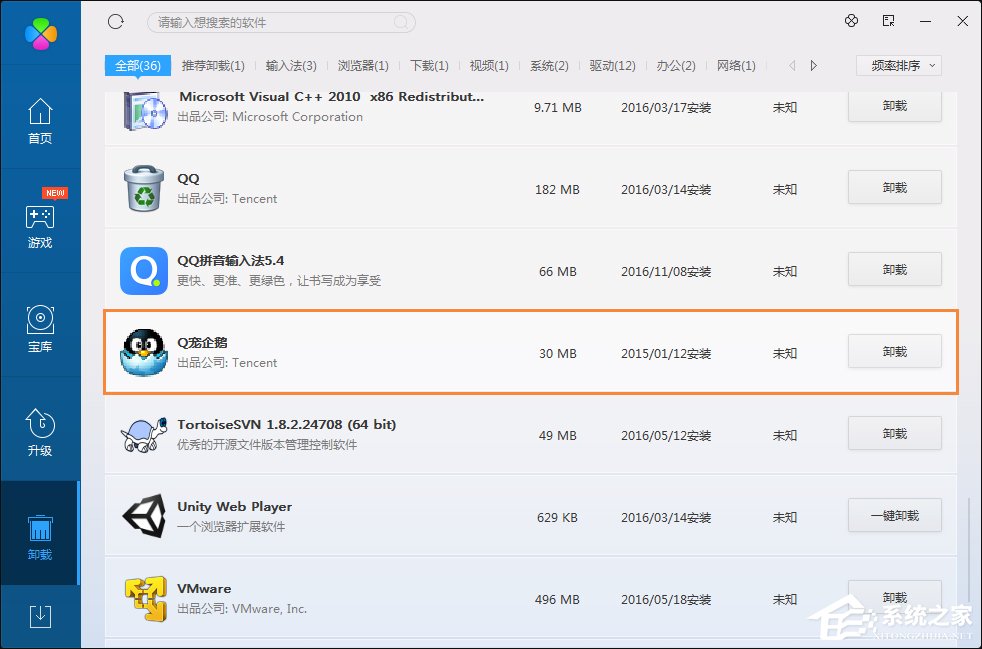982x649 pixels.
Task: Open the 宝库 software library section
Action: click(x=40, y=328)
